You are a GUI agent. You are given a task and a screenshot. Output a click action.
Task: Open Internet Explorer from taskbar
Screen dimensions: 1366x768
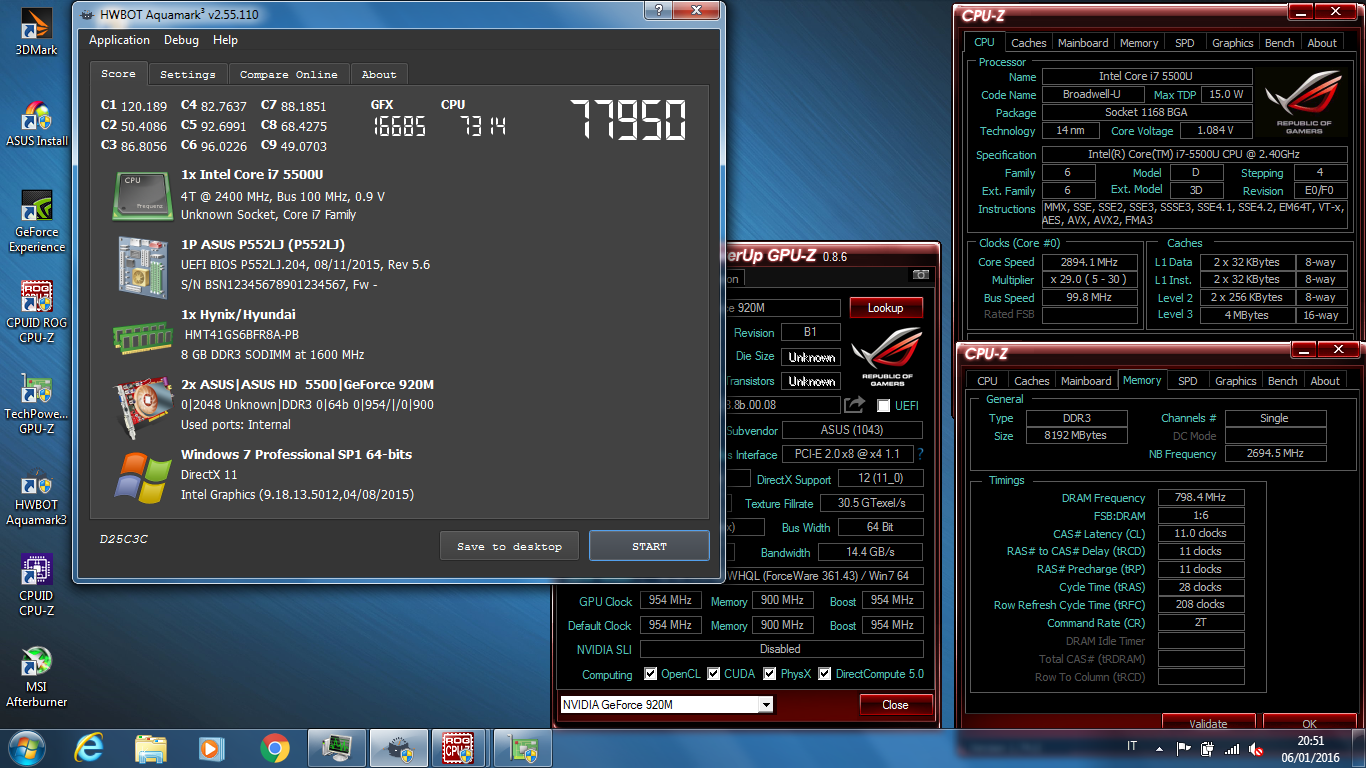point(90,748)
